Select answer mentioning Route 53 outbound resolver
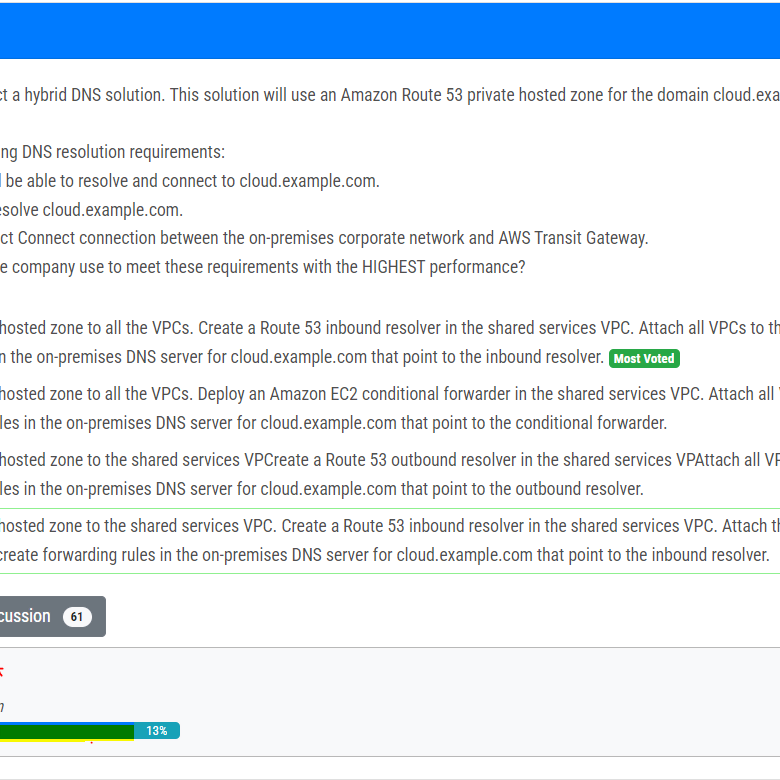Screen dimensions: 780x780 (x=390, y=474)
